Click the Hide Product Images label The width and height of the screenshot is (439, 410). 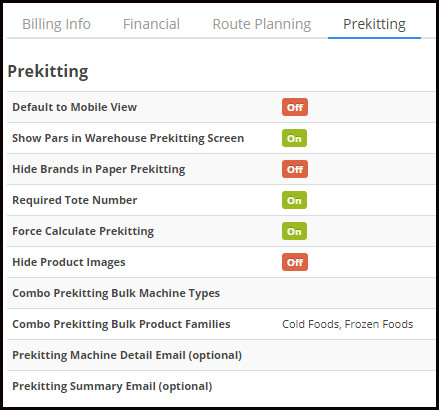tap(69, 262)
